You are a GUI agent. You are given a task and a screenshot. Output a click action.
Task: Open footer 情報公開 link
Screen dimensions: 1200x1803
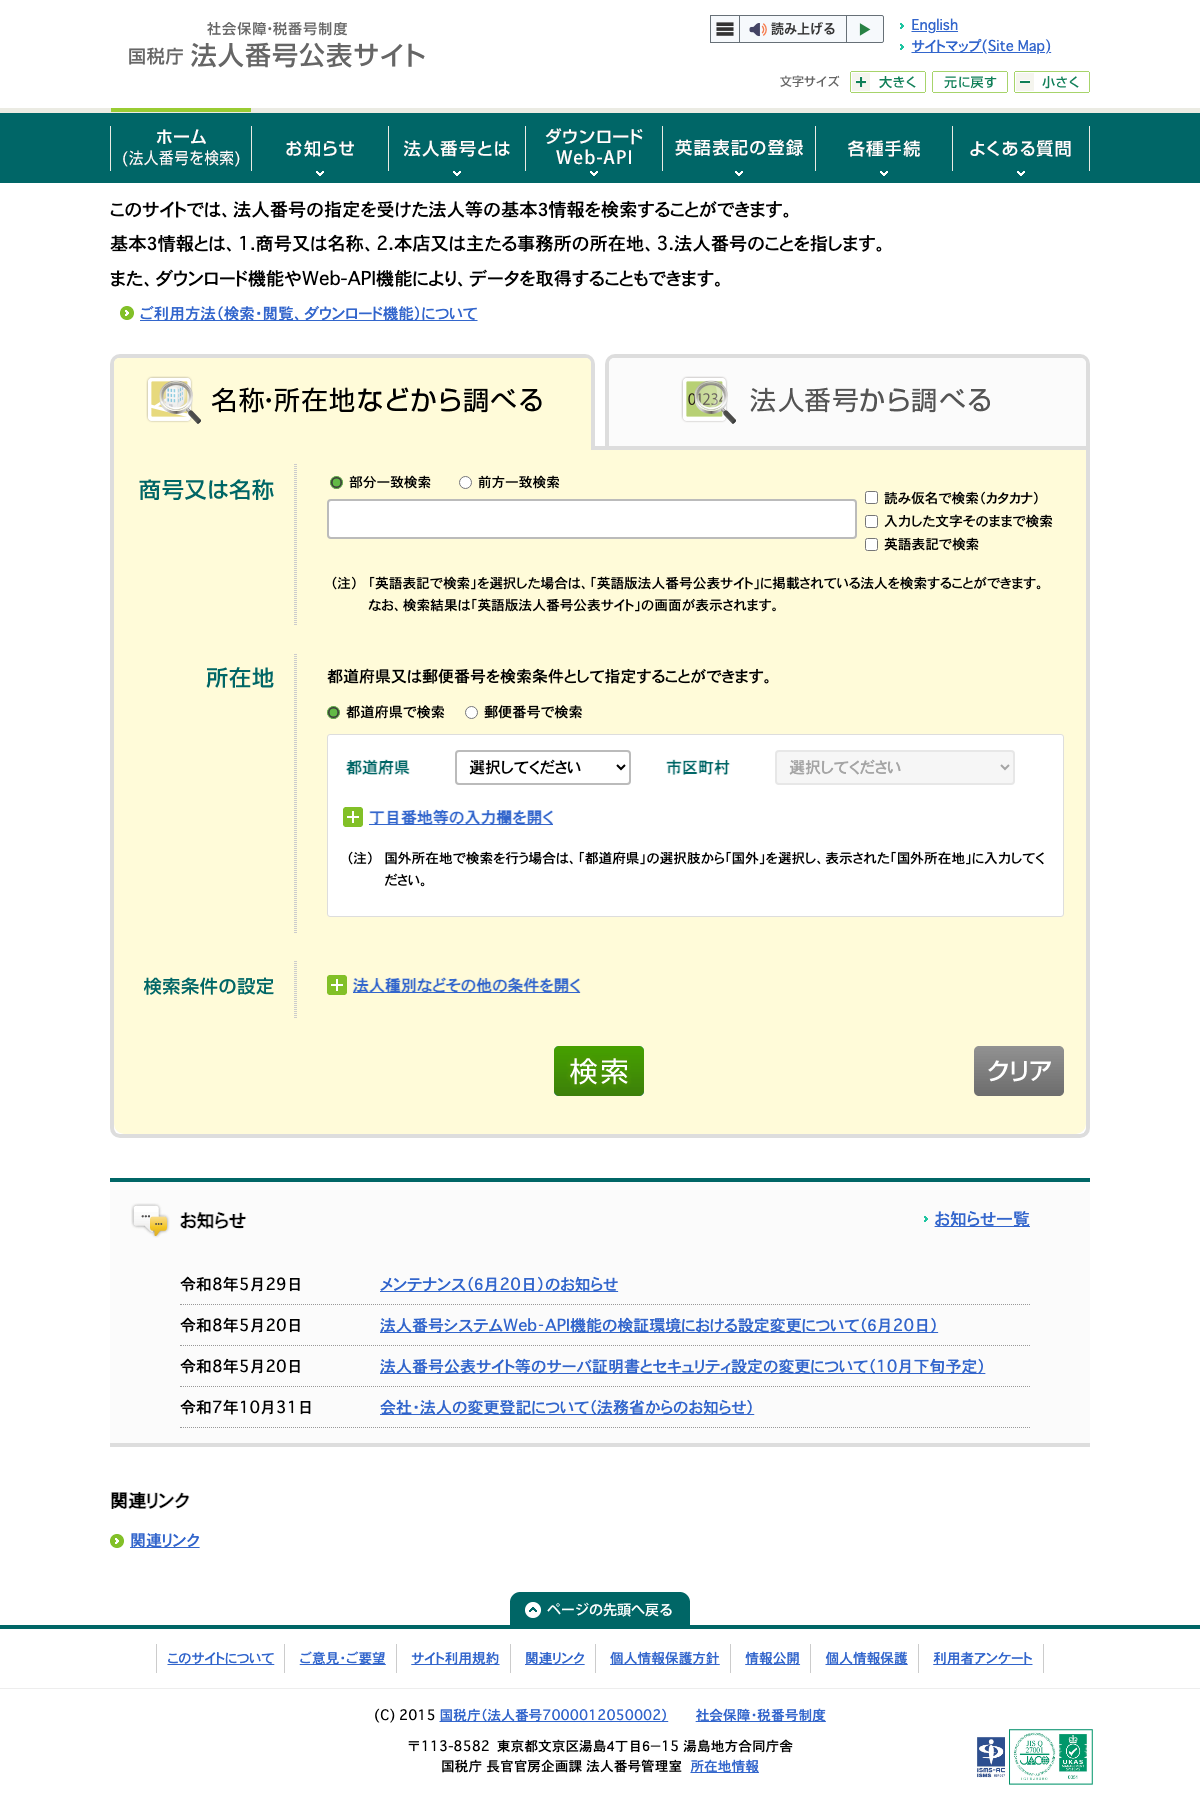click(772, 1658)
